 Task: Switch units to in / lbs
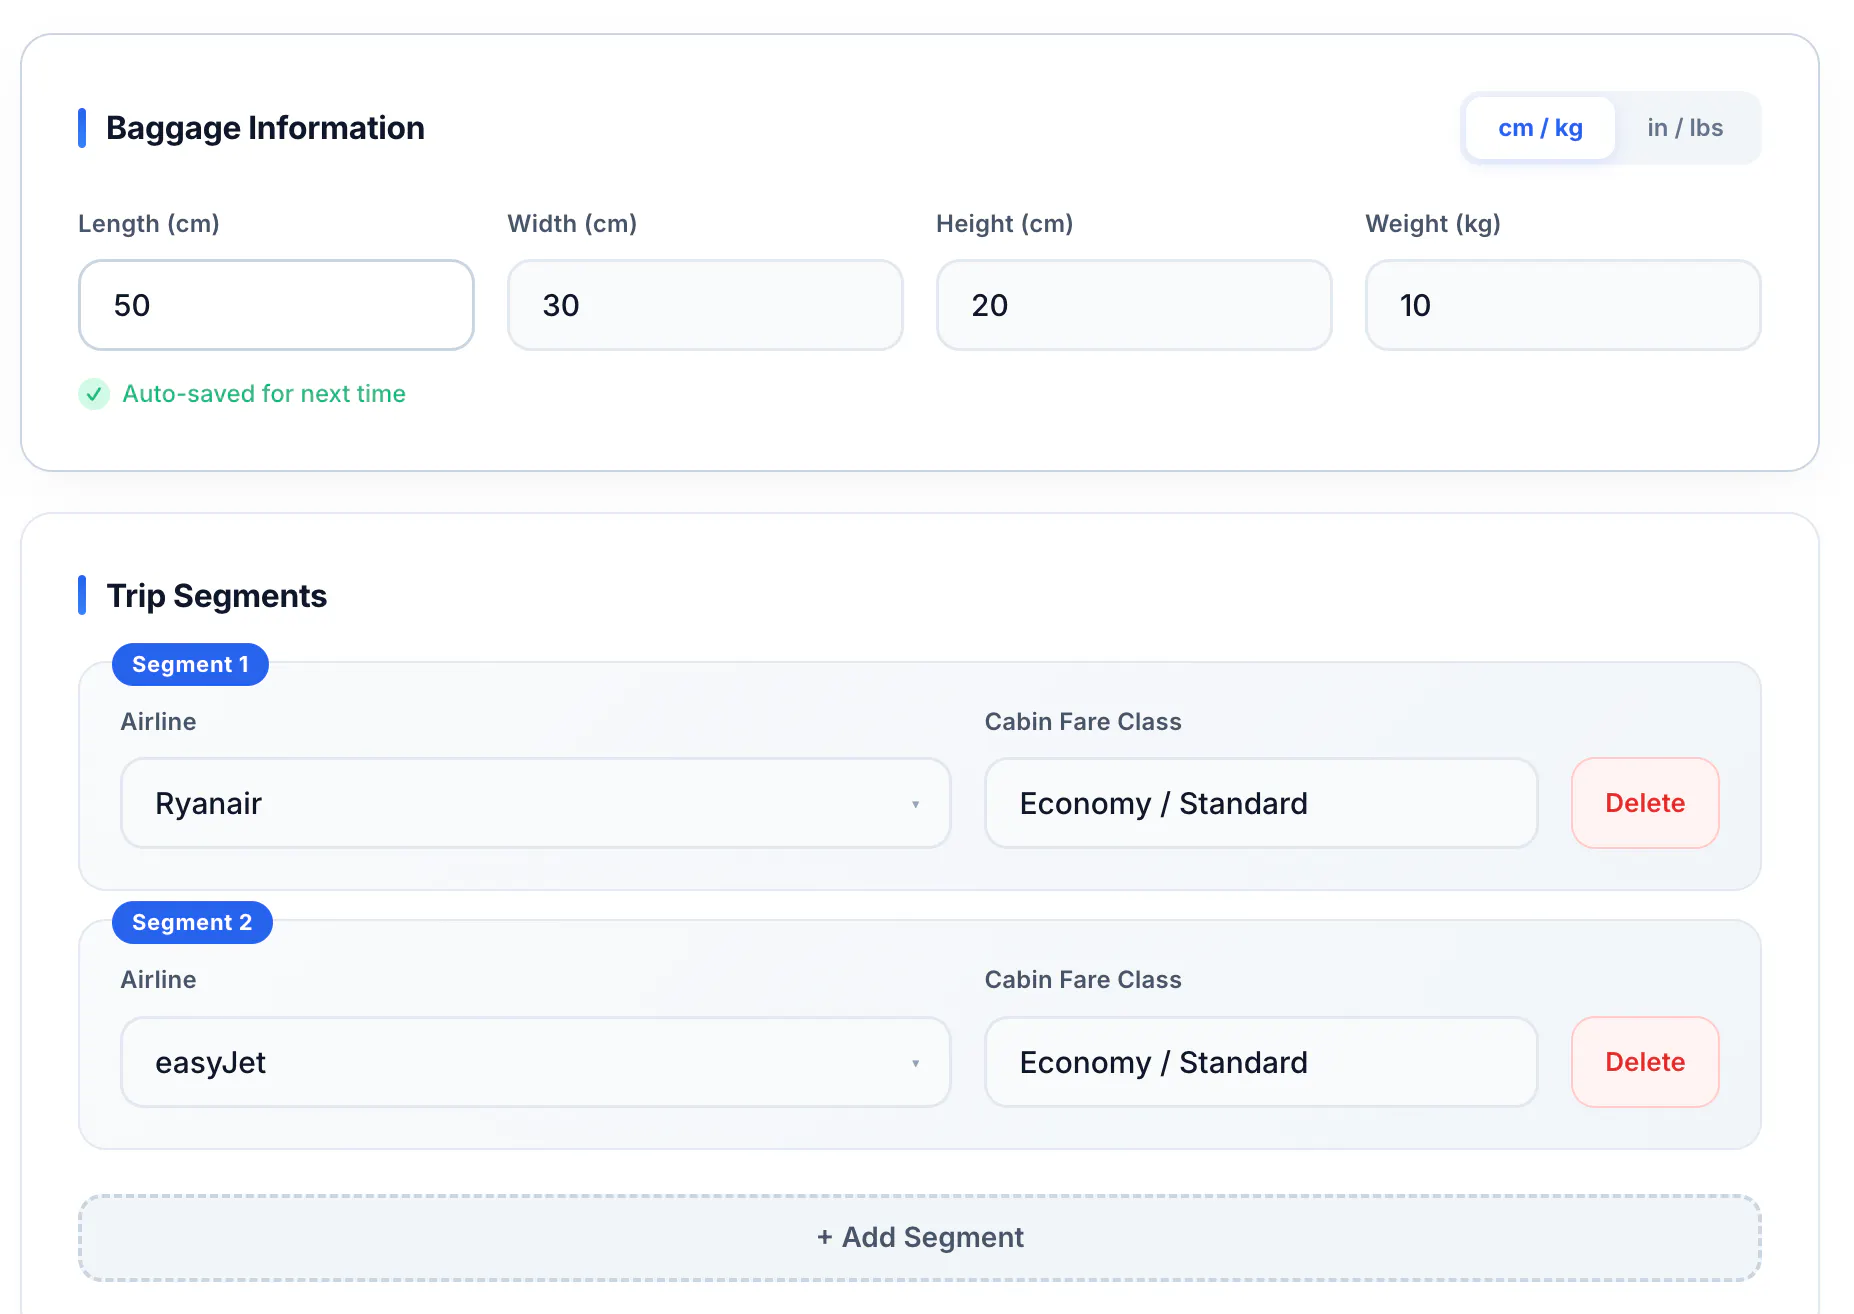coord(1685,128)
